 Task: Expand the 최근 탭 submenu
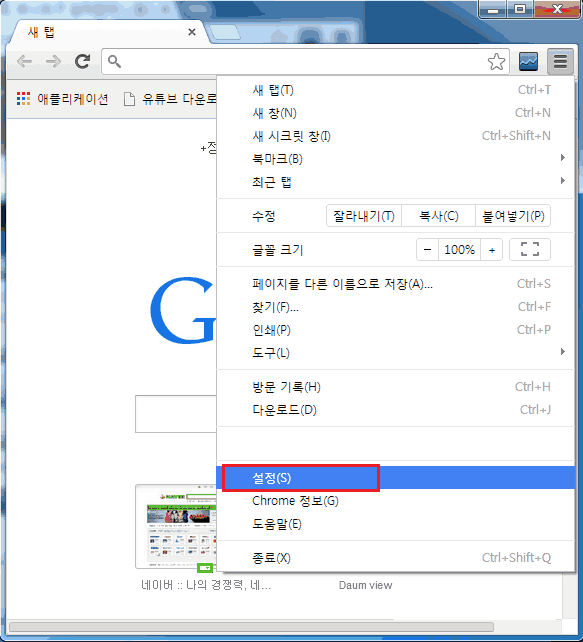395,181
